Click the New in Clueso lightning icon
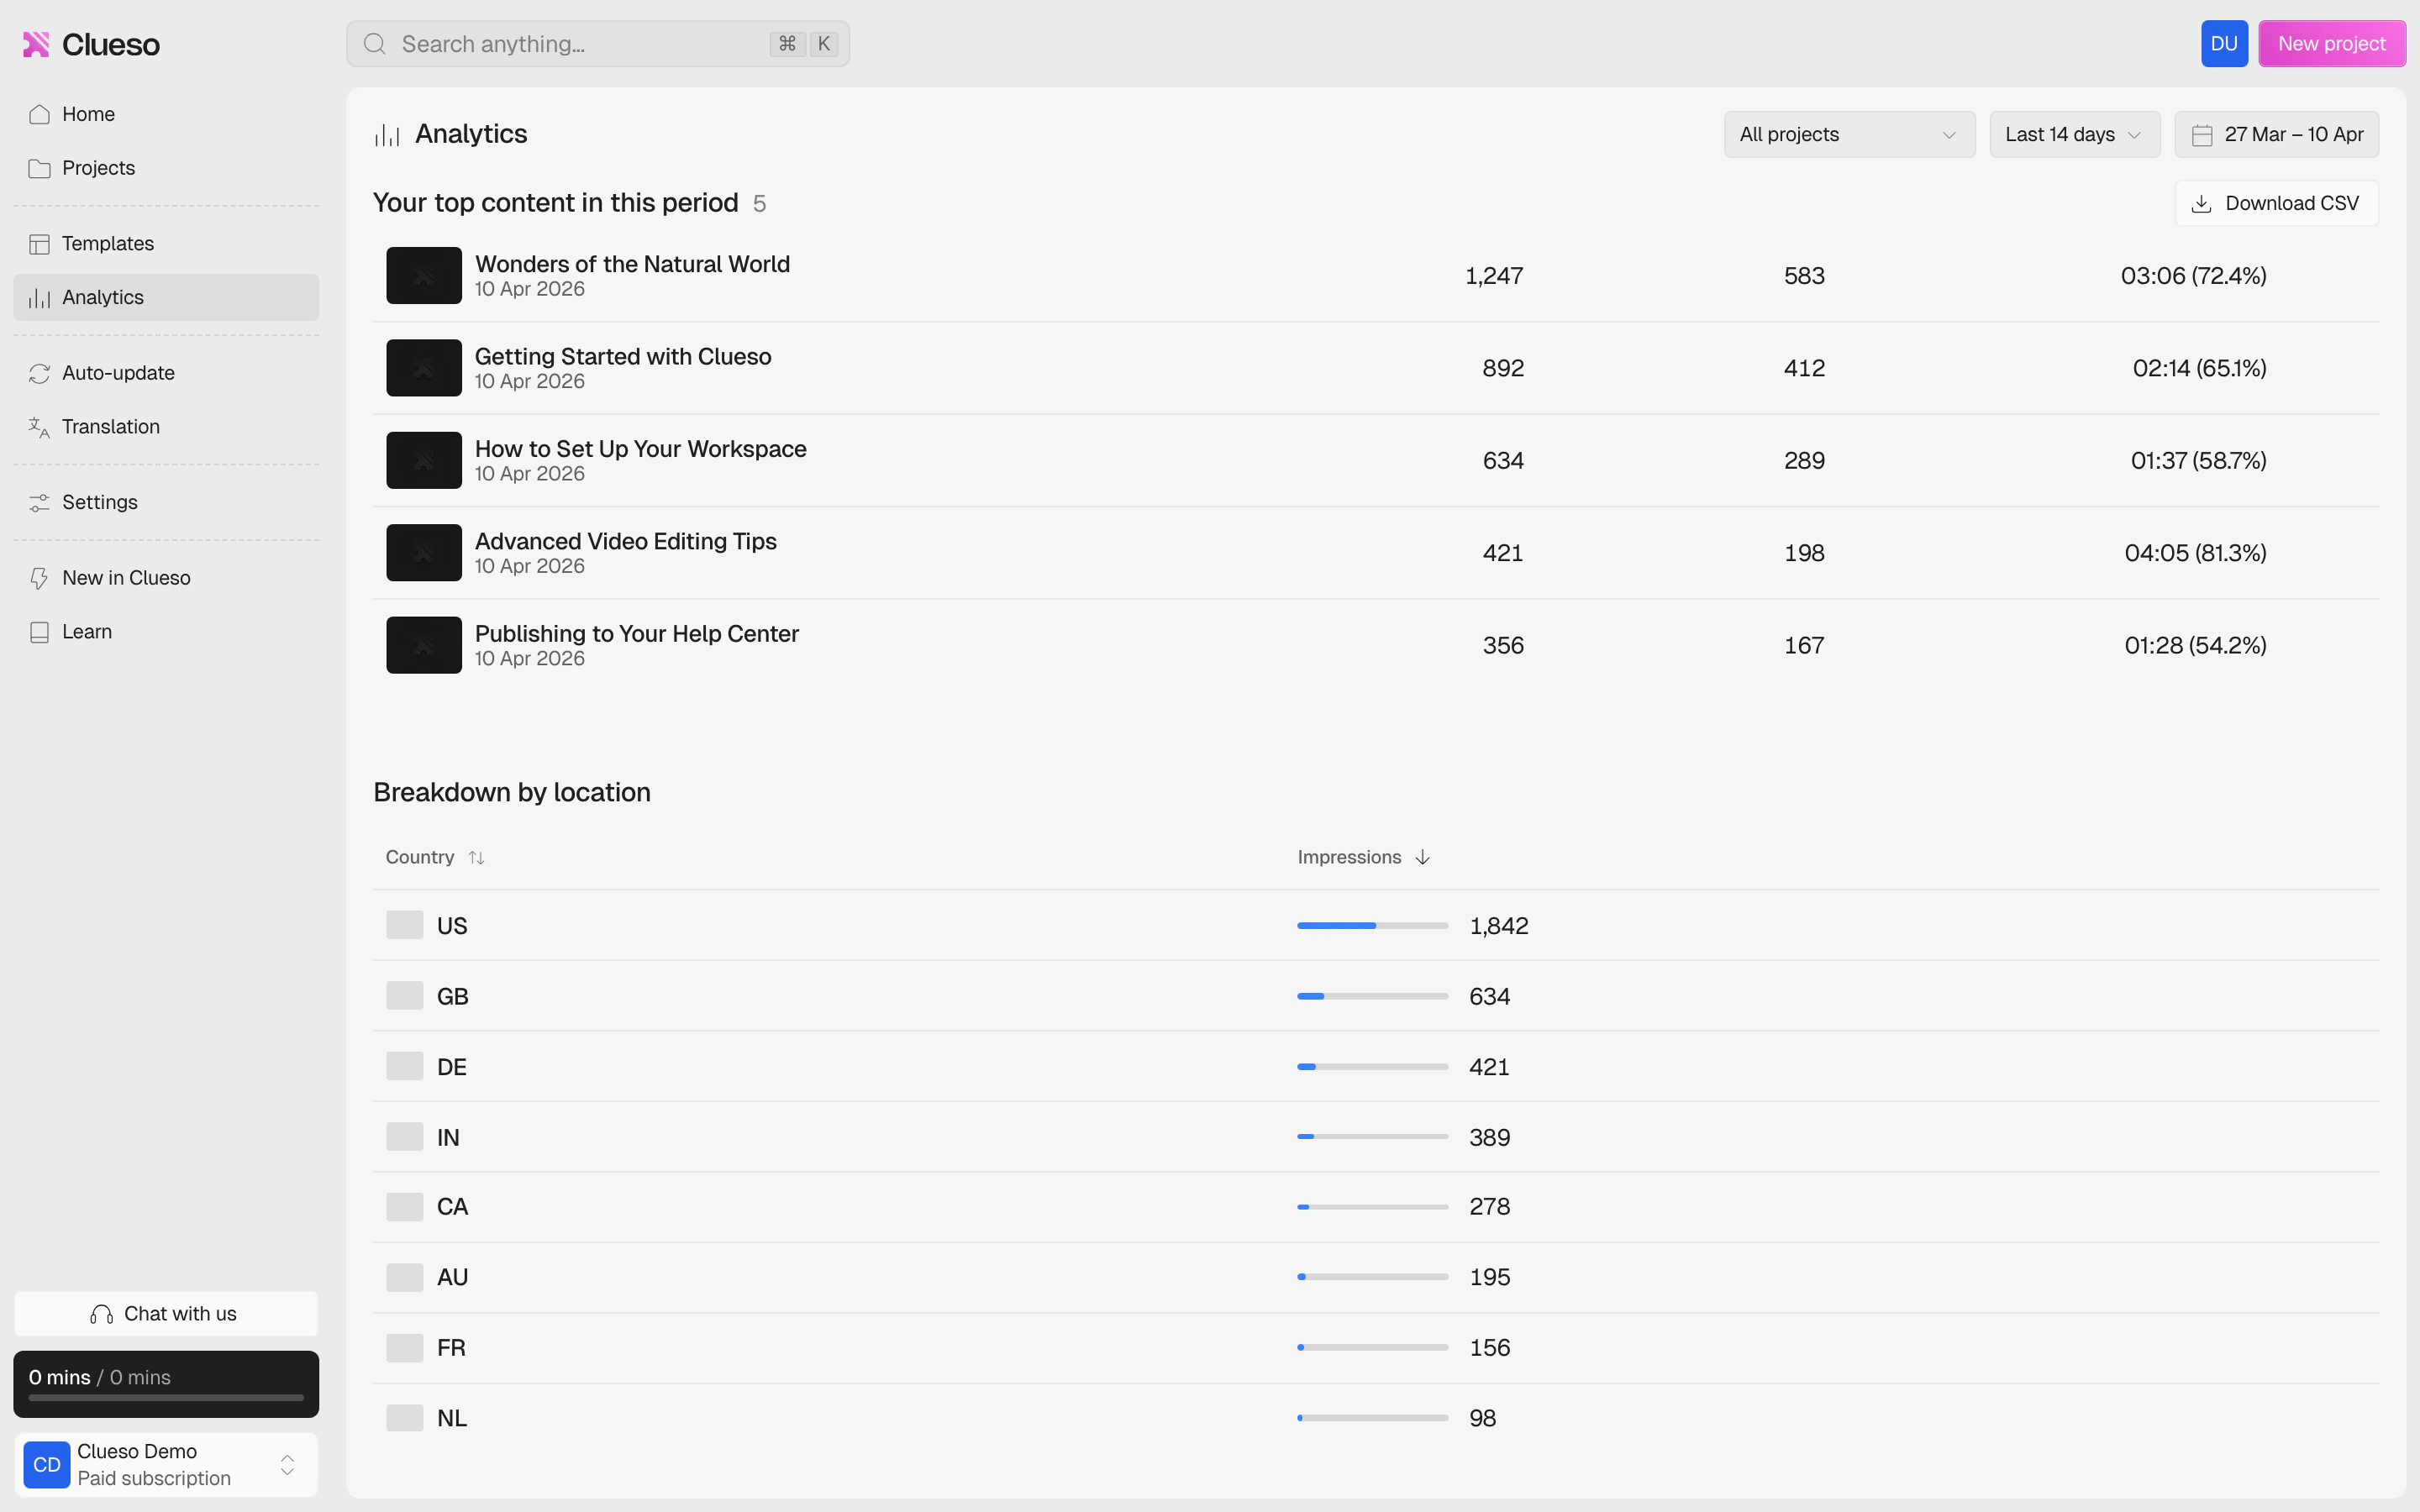Screen dimensions: 2420x1512 point(39,578)
